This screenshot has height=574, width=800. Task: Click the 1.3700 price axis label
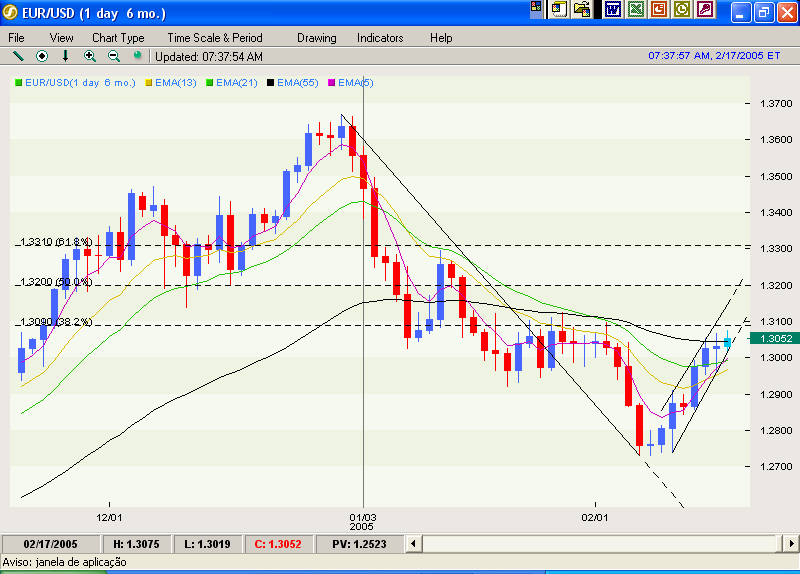(x=776, y=104)
